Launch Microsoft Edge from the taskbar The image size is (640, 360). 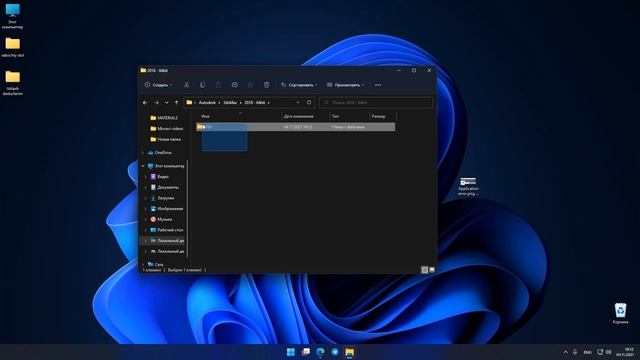point(320,352)
